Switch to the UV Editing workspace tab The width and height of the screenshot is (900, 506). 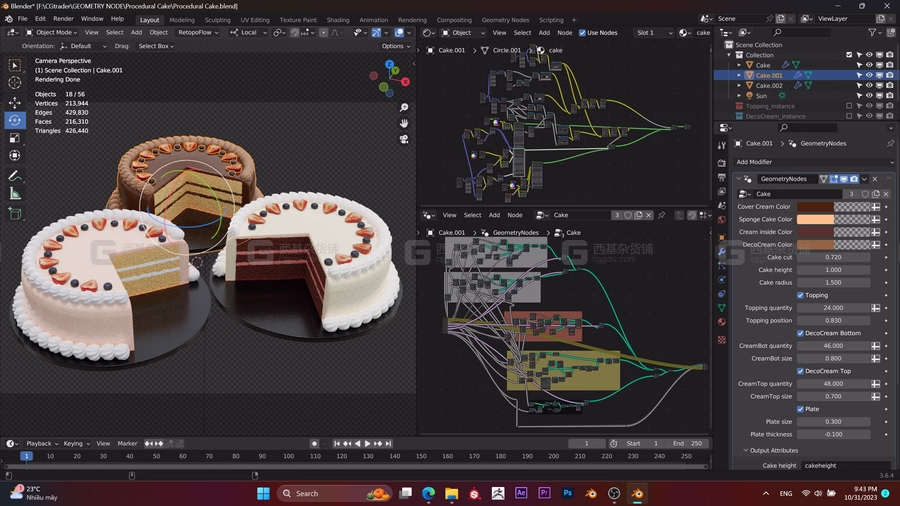click(255, 20)
